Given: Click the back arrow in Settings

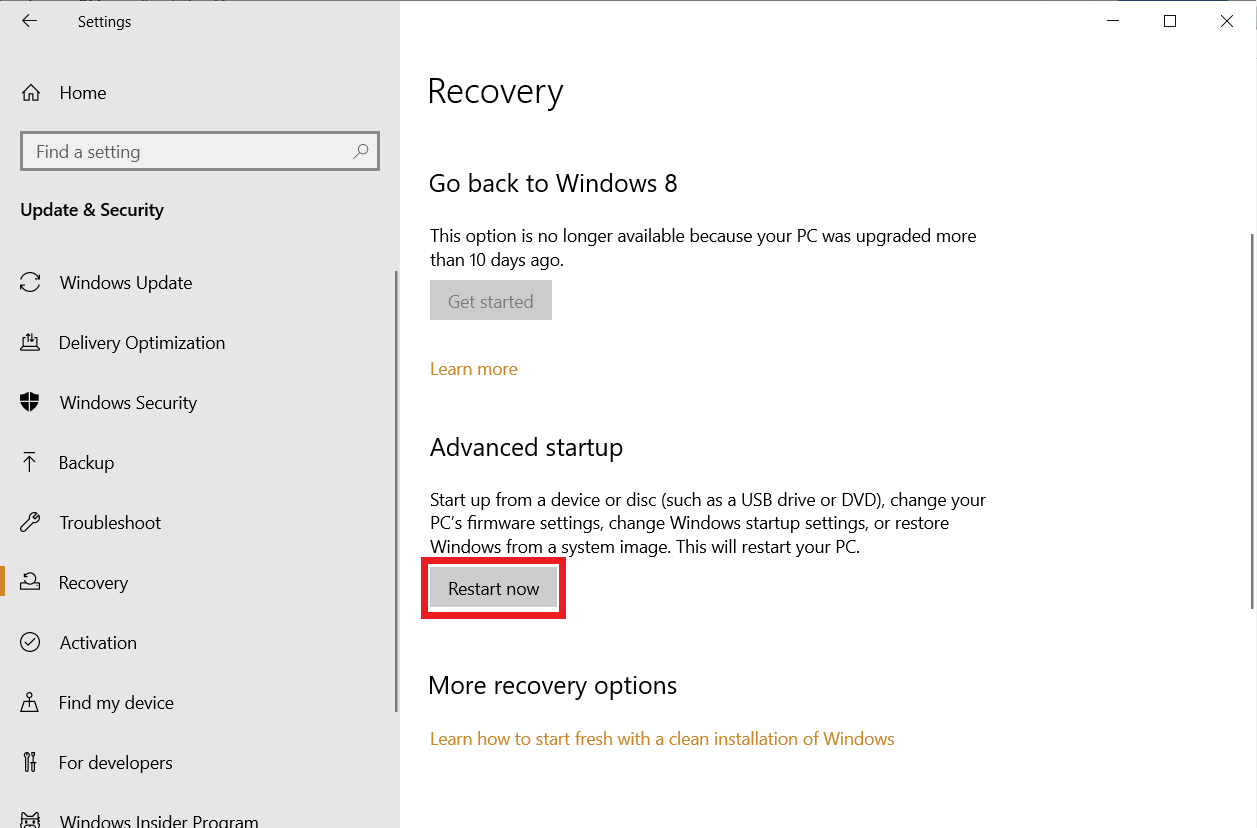Looking at the screenshot, I should [29, 20].
